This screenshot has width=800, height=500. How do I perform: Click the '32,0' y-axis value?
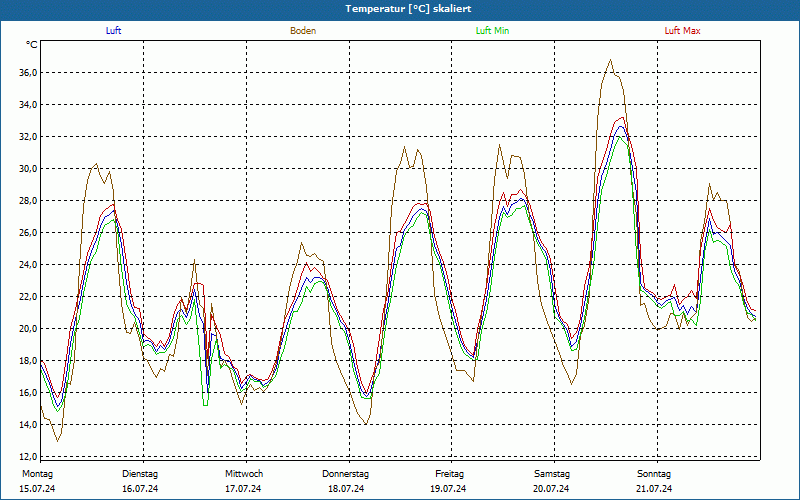coord(28,137)
